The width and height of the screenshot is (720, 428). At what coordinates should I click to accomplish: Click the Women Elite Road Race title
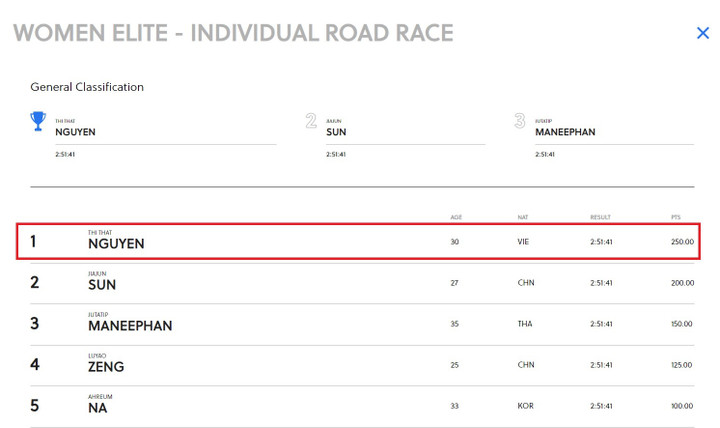pyautogui.click(x=233, y=33)
